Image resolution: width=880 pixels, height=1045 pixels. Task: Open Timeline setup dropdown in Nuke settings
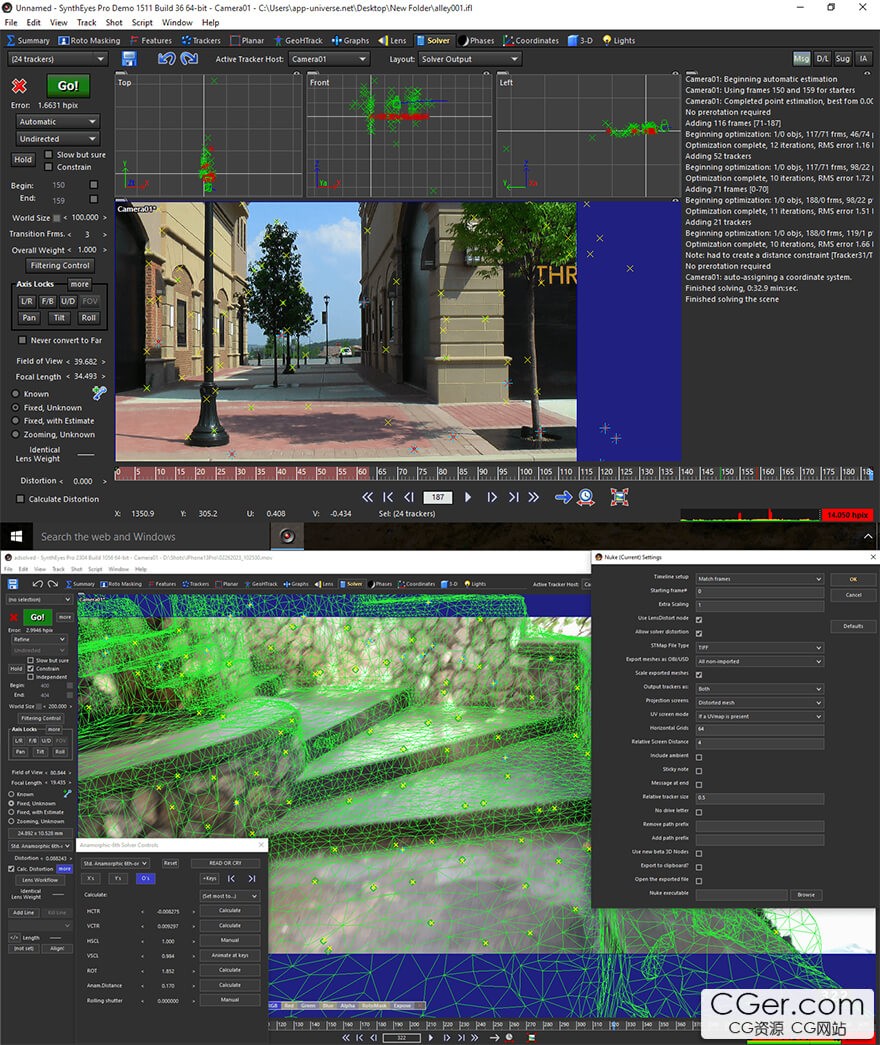point(760,578)
